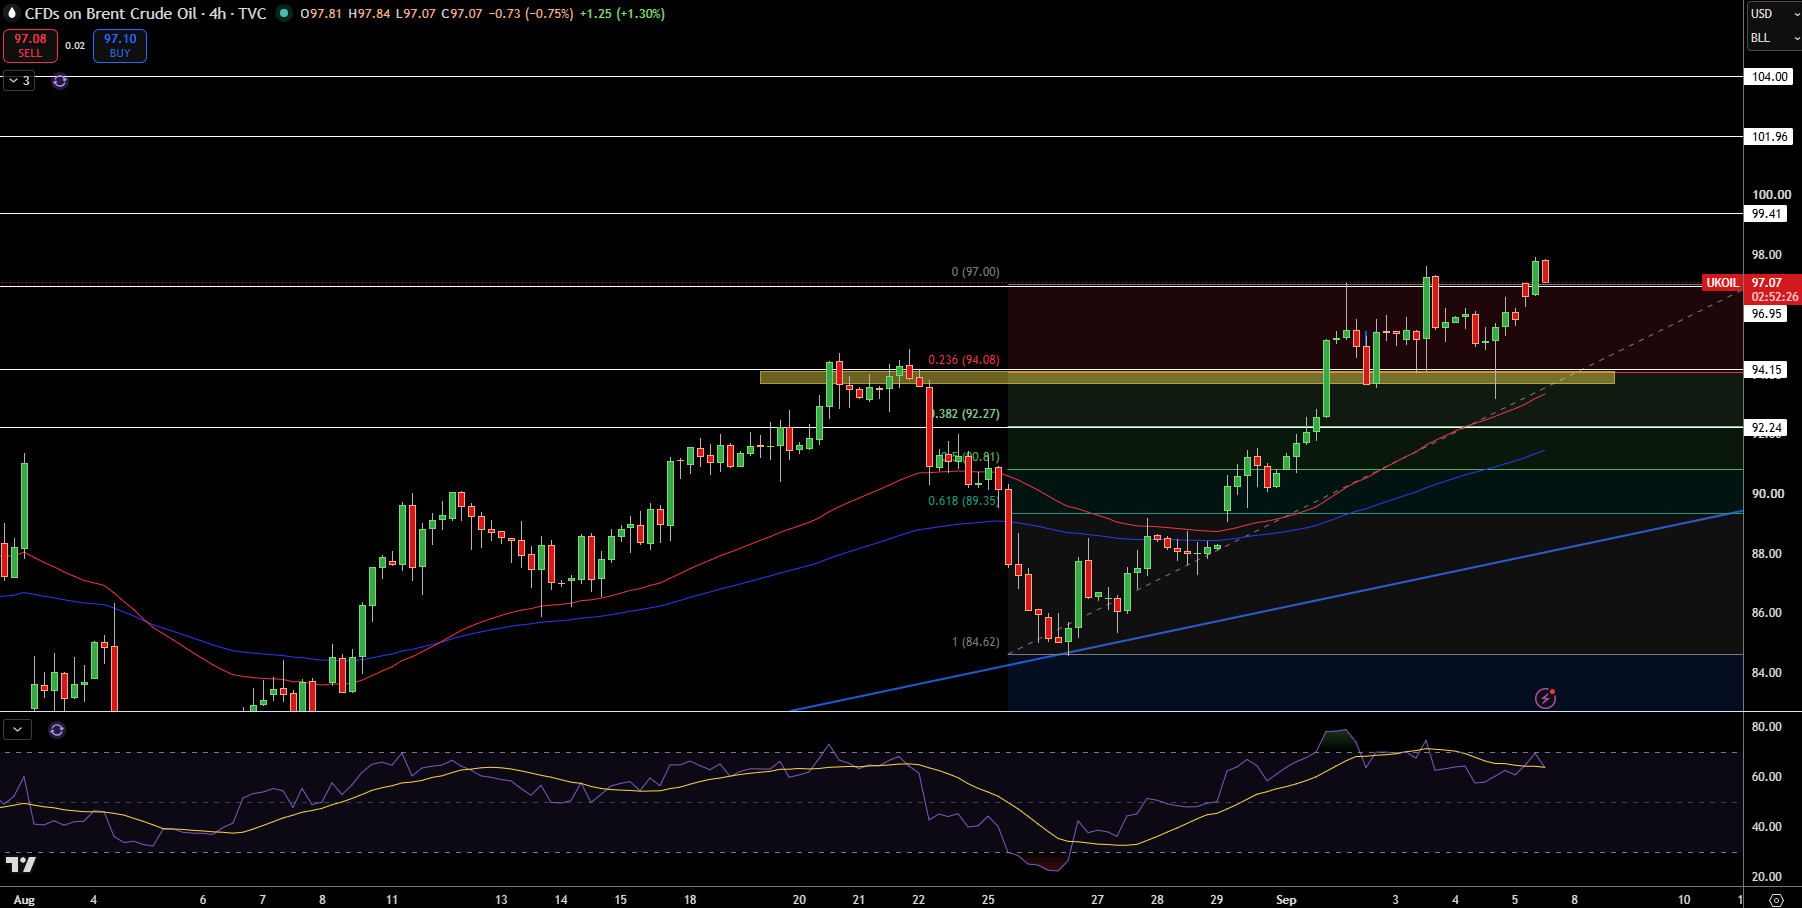The image size is (1802, 908).
Task: Click the purple refresh icon in the RSI pane
Action: tap(57, 730)
